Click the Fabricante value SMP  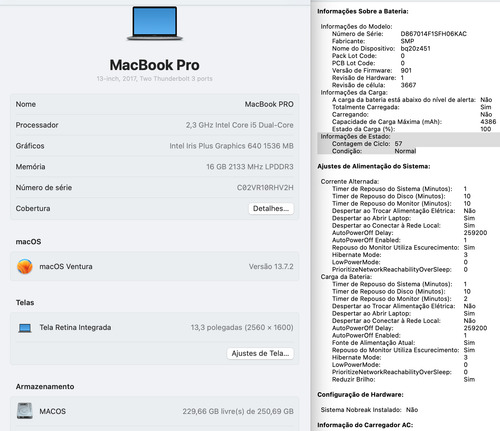[407, 41]
